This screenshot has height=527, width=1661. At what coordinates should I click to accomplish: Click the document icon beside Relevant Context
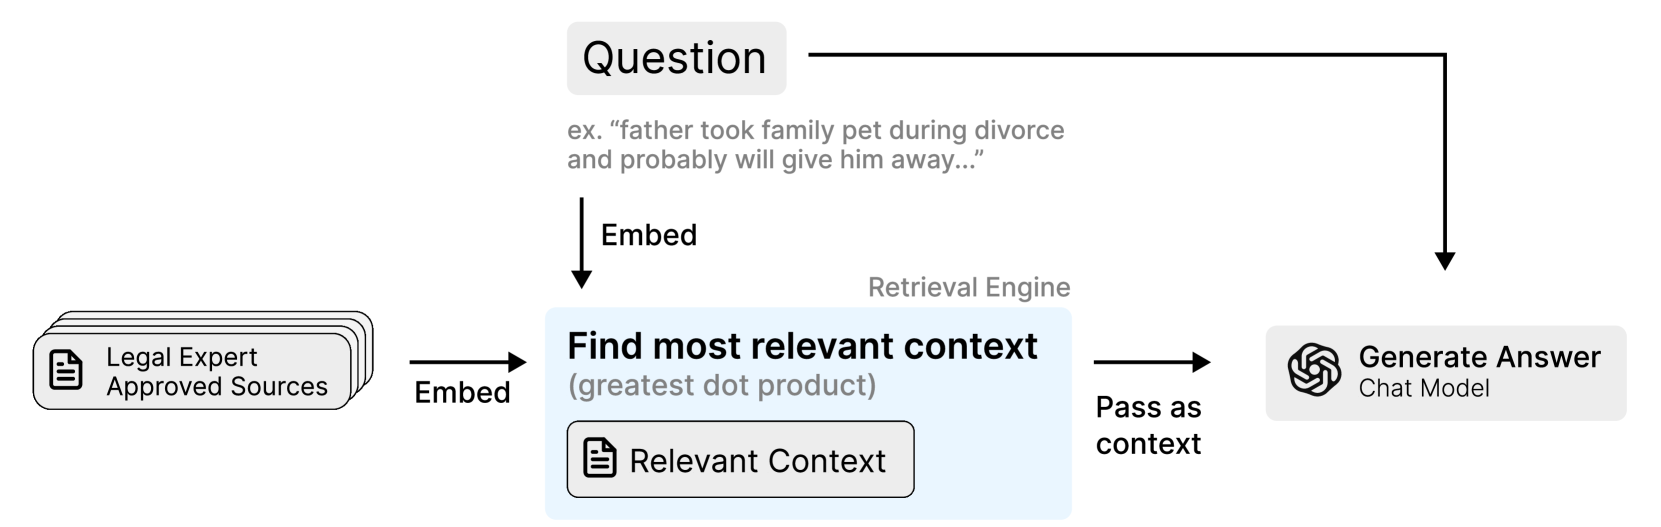[599, 459]
